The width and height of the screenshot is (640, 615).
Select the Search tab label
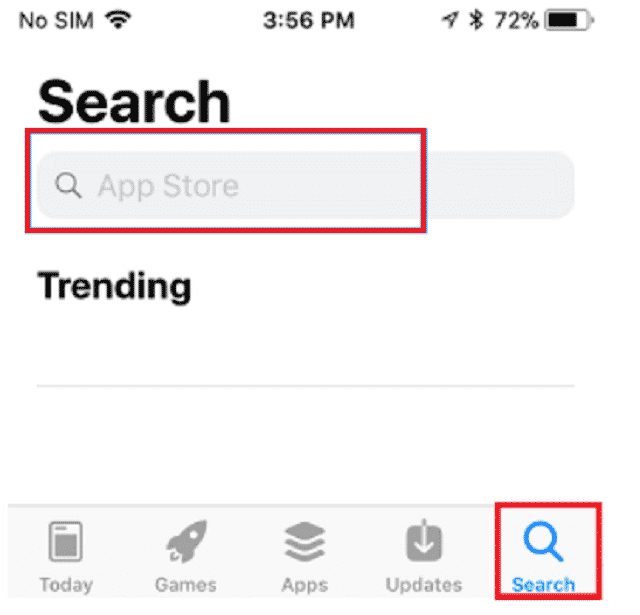point(543,585)
